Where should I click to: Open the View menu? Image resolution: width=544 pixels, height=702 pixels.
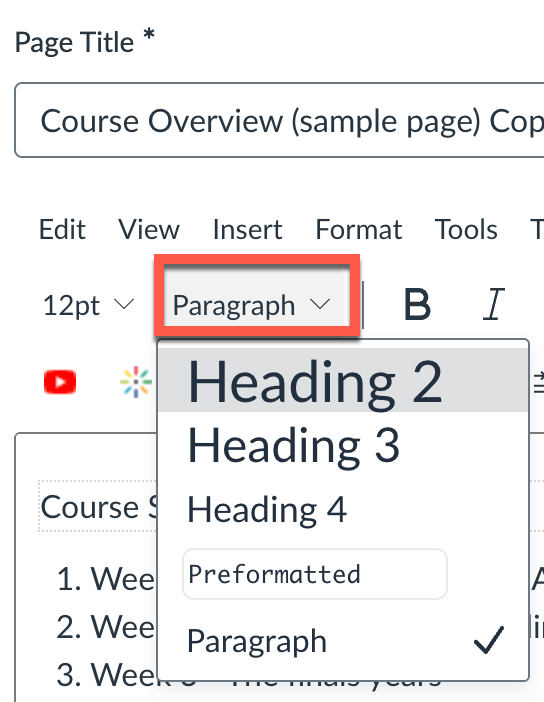[149, 230]
